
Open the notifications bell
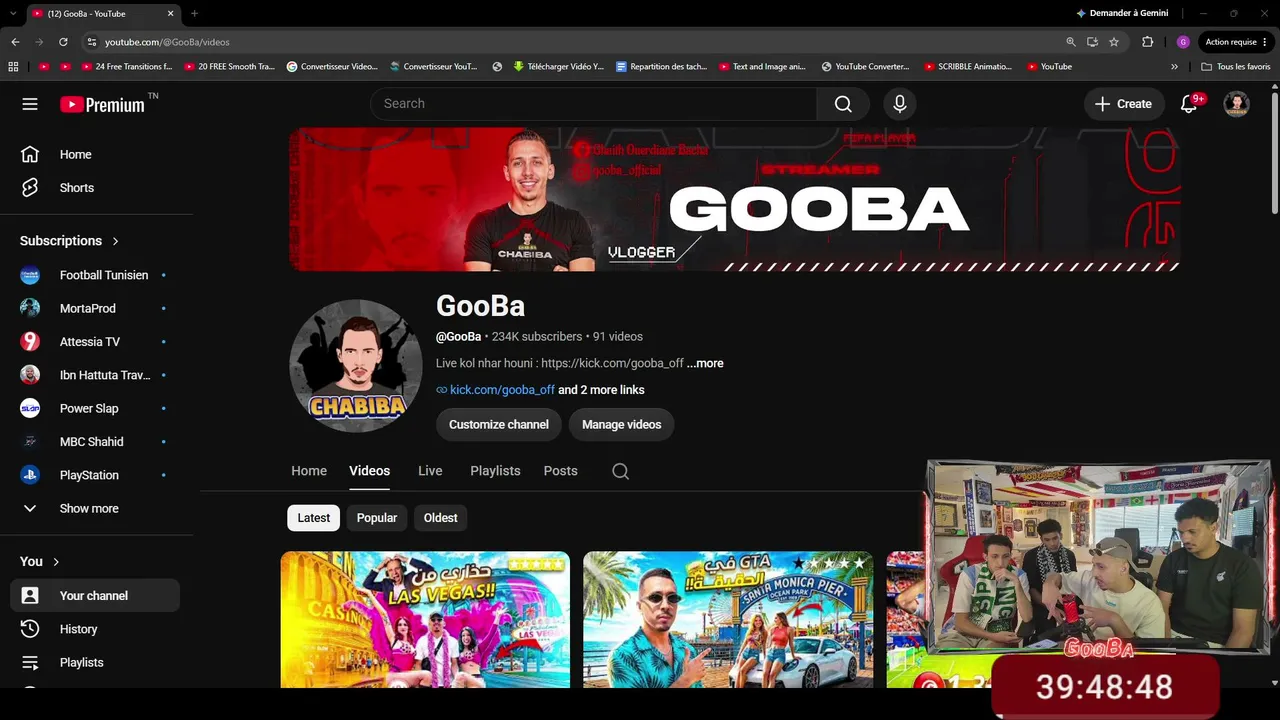pyautogui.click(x=1189, y=104)
